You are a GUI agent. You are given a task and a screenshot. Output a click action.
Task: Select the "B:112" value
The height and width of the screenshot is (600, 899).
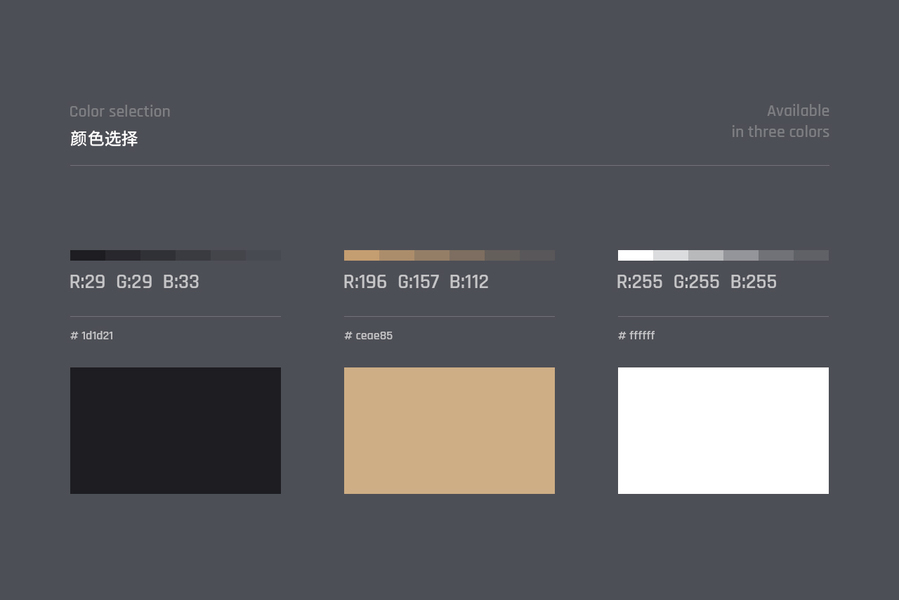469,282
